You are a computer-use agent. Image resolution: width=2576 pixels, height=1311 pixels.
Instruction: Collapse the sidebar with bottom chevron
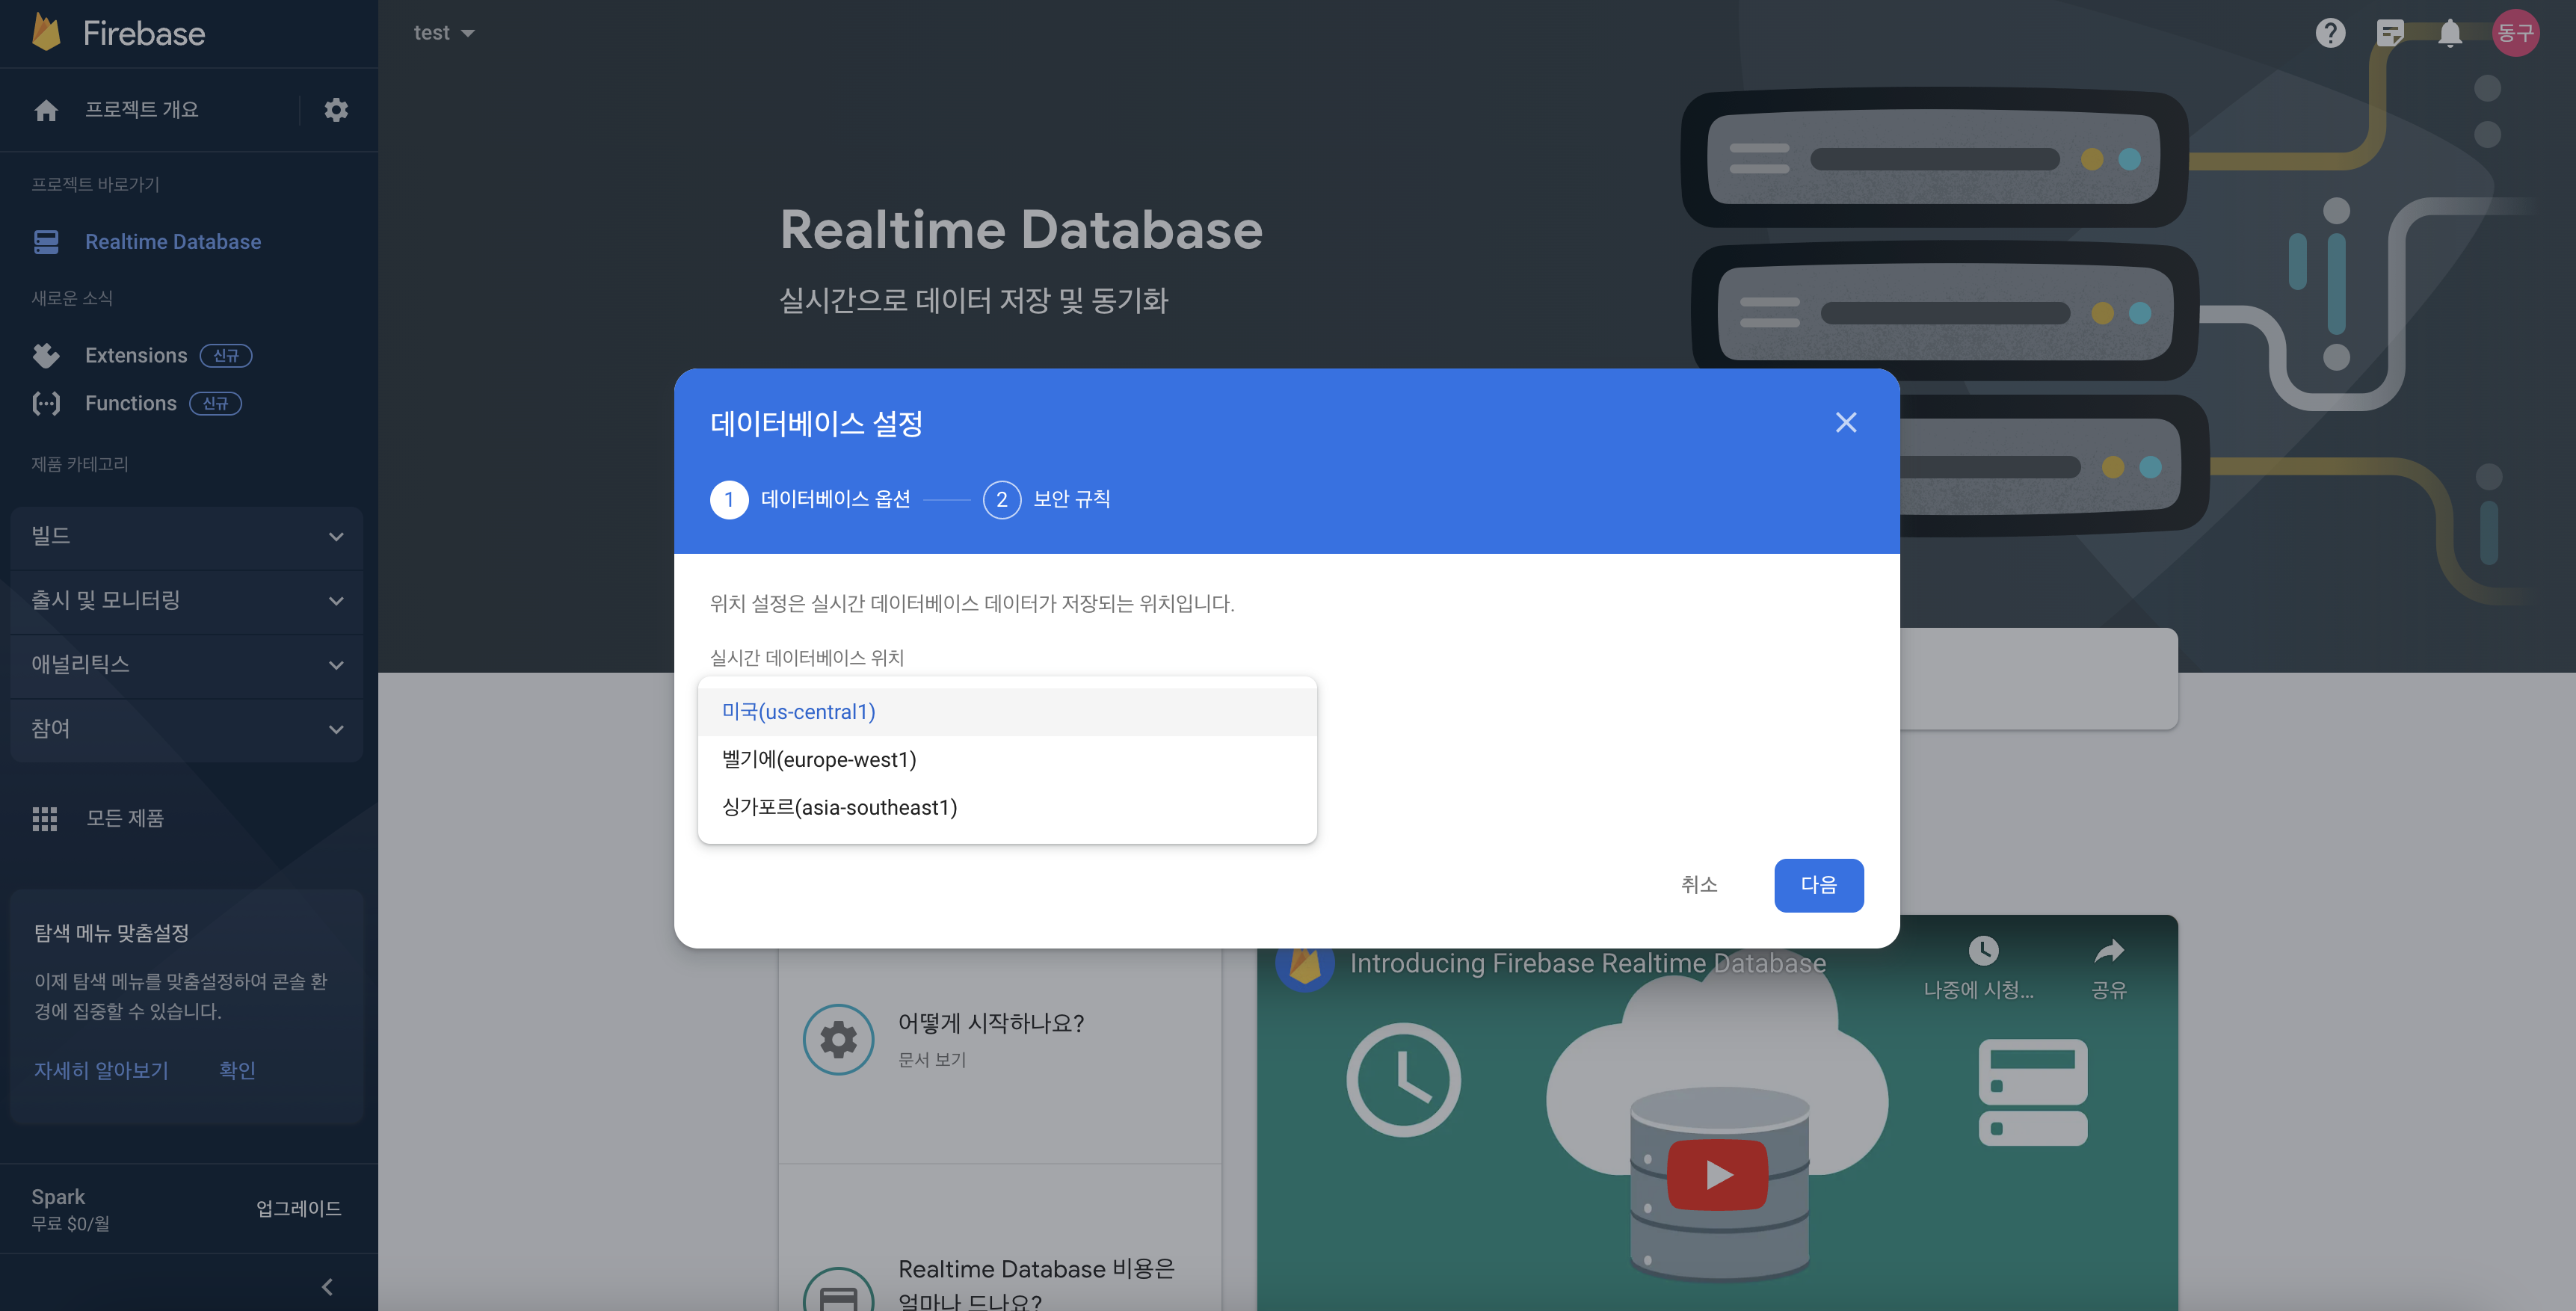tap(327, 1286)
